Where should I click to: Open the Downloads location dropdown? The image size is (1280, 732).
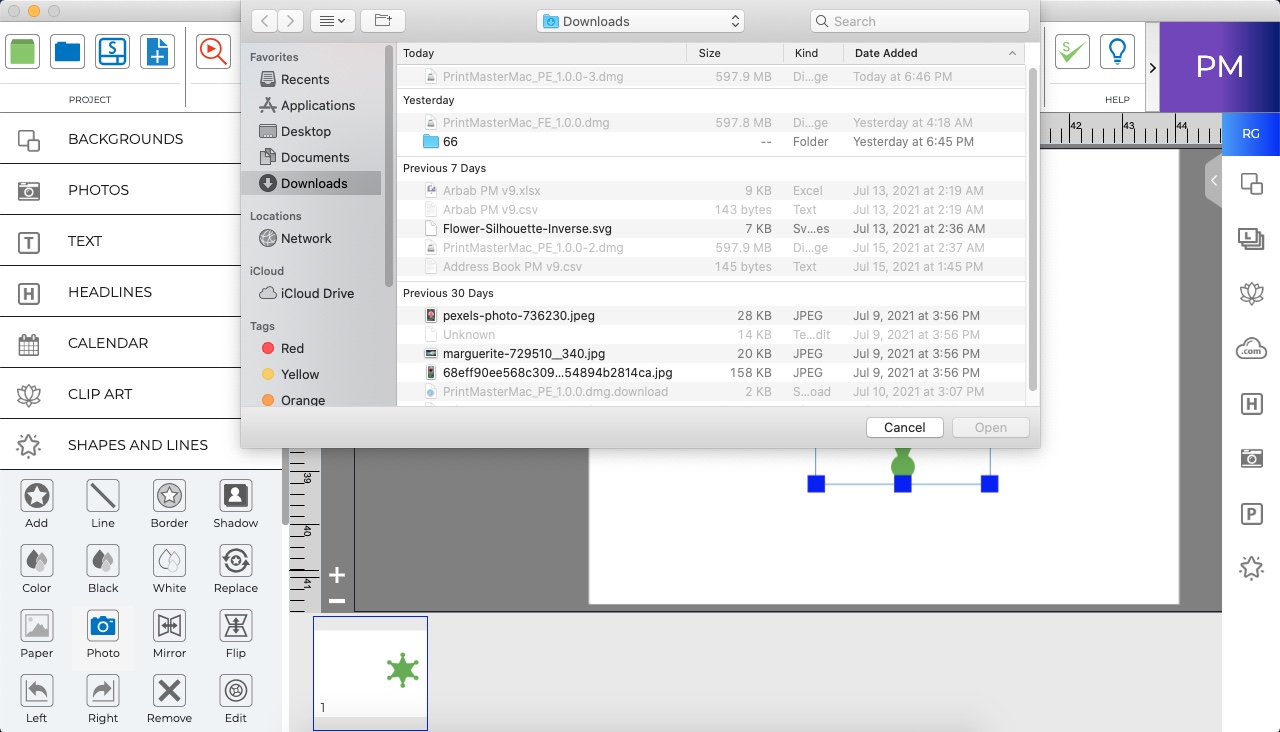tap(640, 20)
